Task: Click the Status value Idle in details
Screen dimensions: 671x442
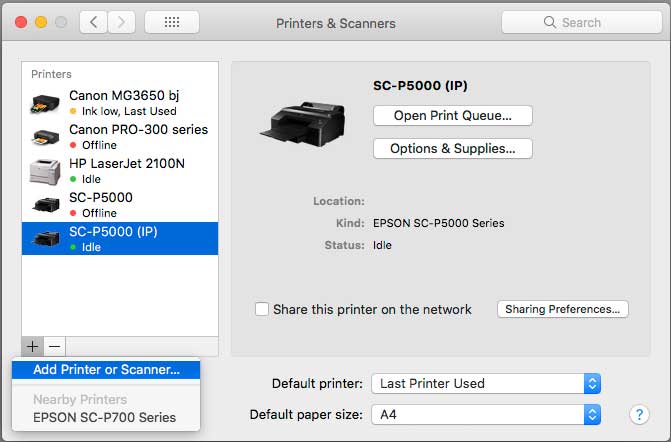Action: point(382,245)
